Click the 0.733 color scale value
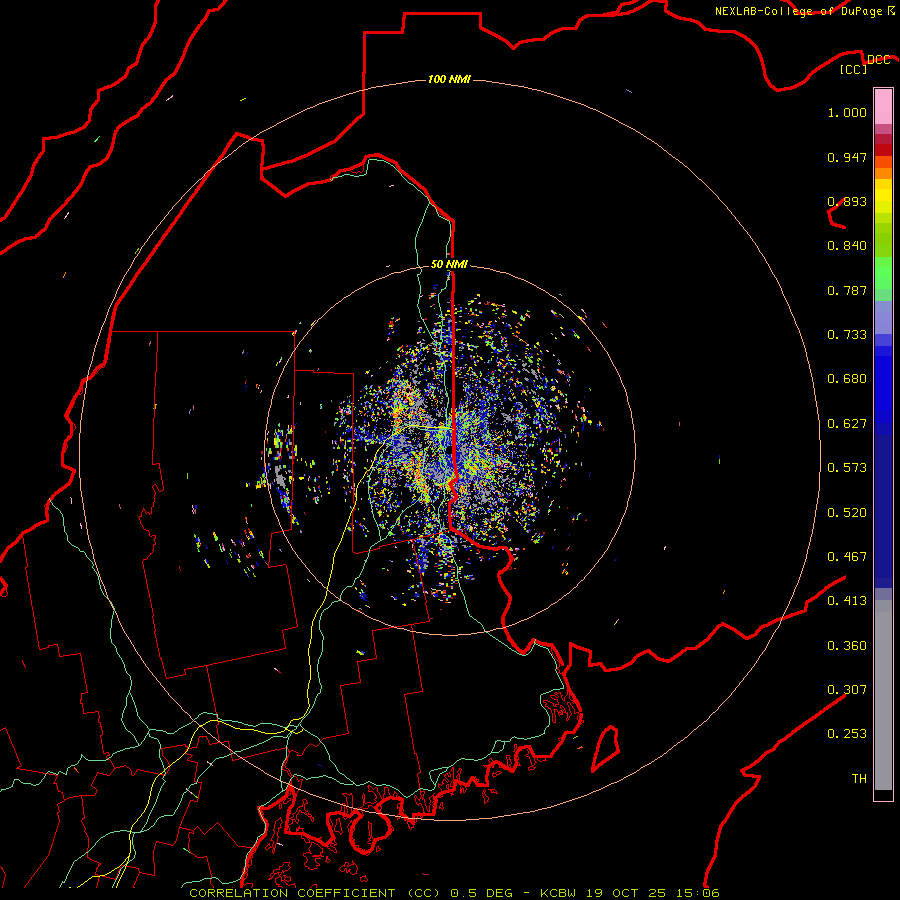 847,335
